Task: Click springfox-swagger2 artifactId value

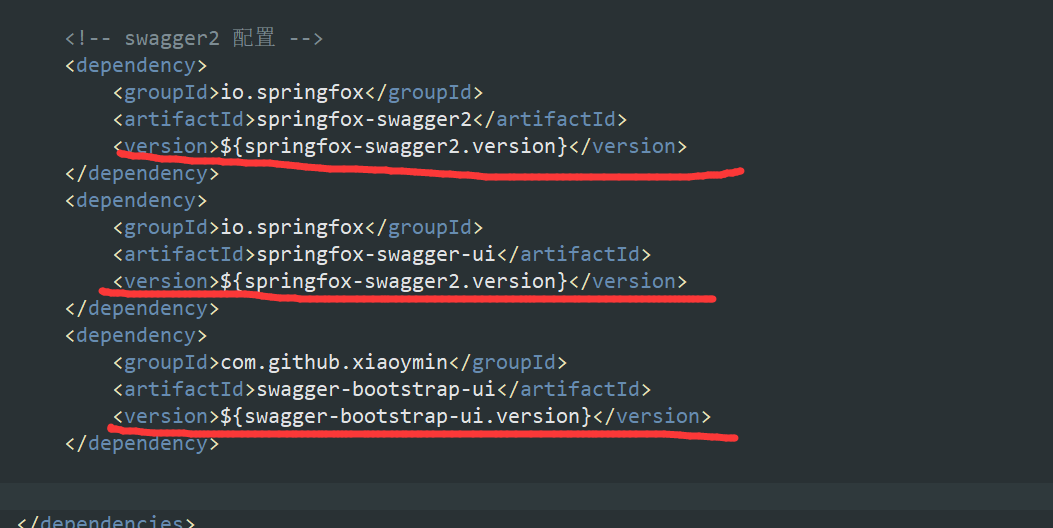Action: [364, 120]
